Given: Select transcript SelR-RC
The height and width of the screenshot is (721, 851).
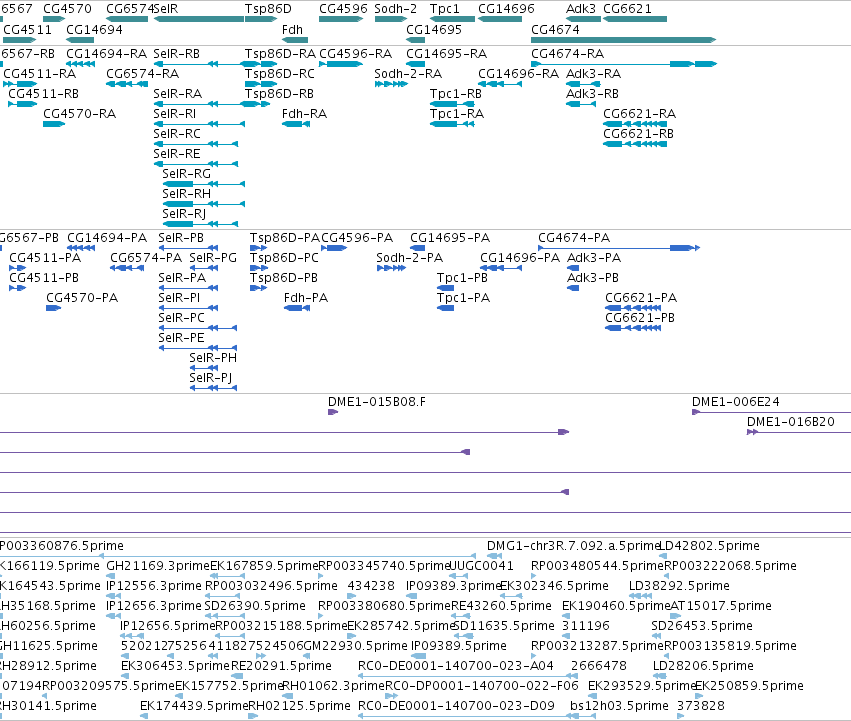Looking at the screenshot, I should click(x=177, y=134).
